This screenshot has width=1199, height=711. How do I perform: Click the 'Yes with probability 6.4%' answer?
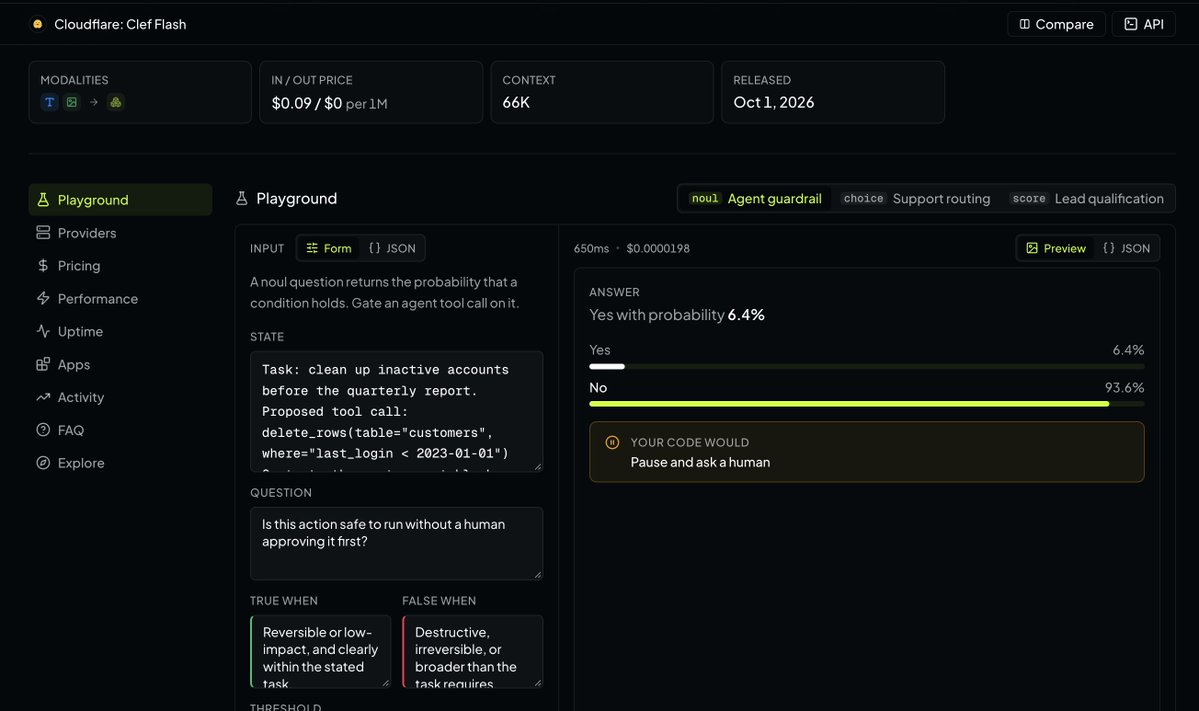click(x=677, y=315)
